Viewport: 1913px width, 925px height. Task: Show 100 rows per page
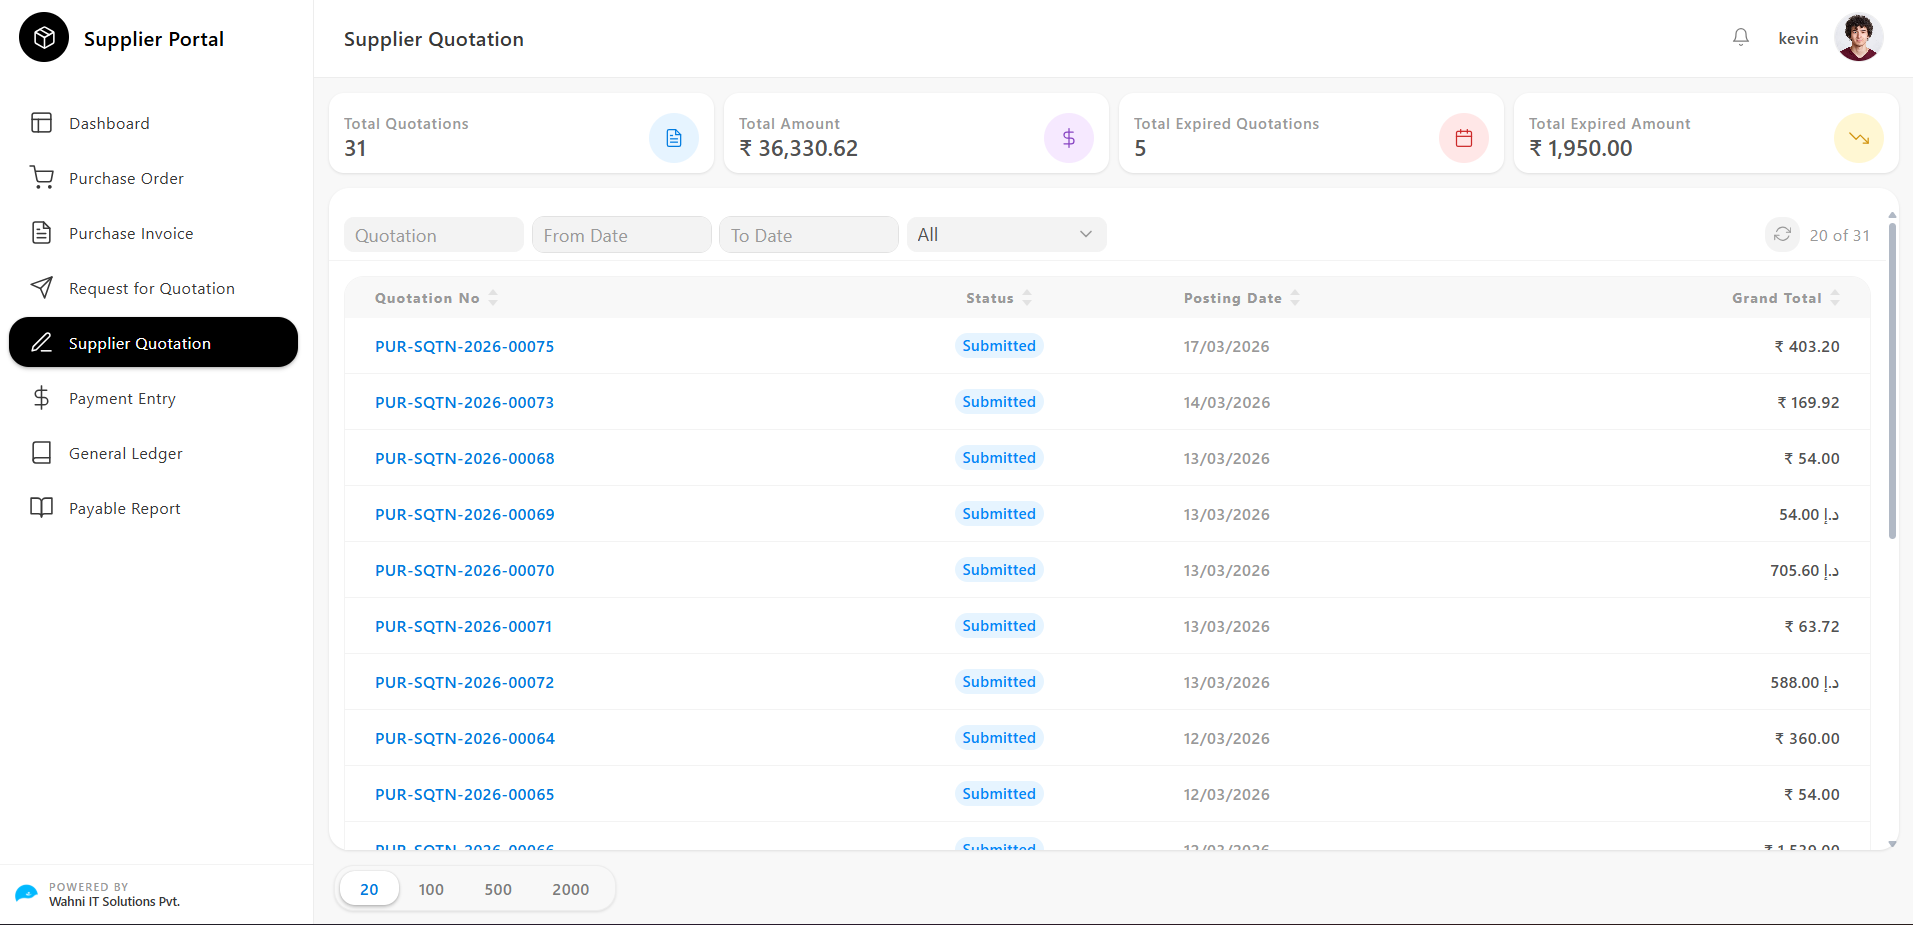431,889
